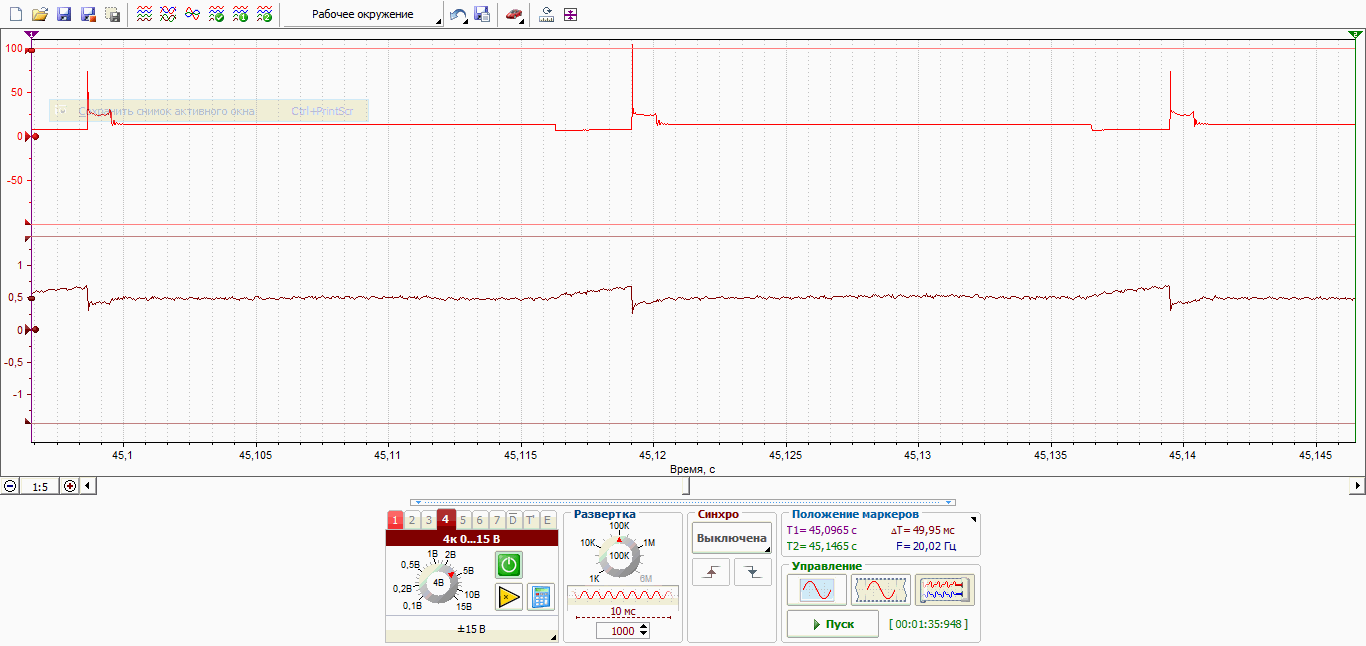Click the Развертка sample rate knob
Screen dimensions: 1366x646
pos(619,554)
